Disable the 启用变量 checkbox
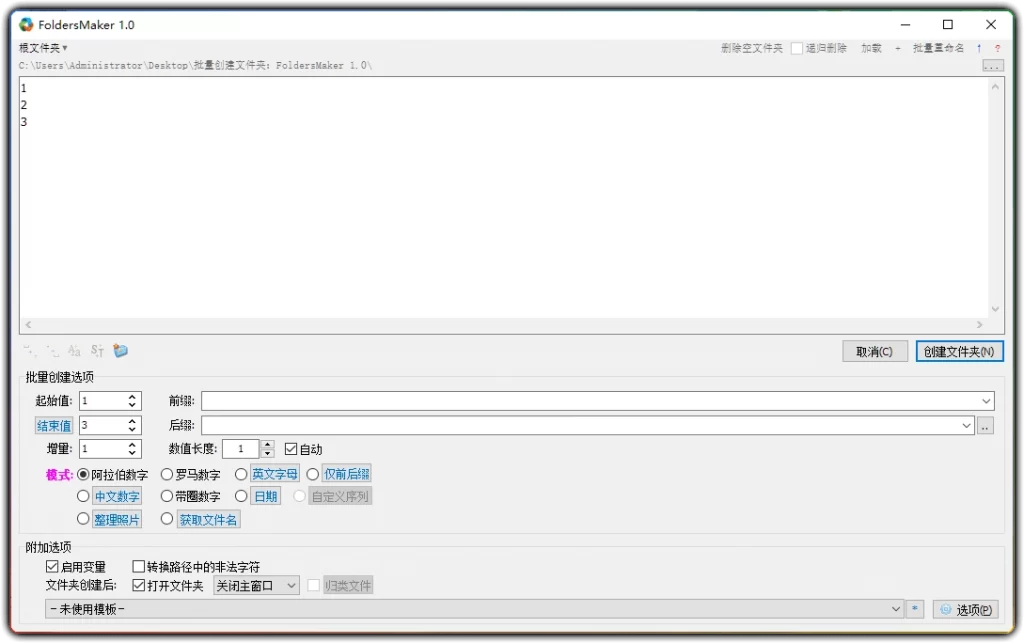 (x=52, y=566)
